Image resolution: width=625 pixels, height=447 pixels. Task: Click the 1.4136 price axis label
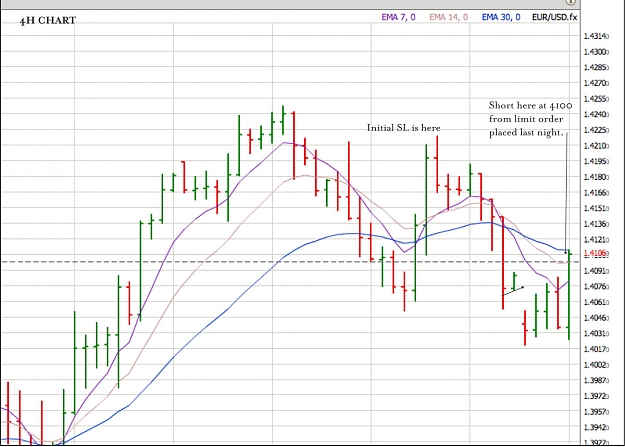[596, 224]
